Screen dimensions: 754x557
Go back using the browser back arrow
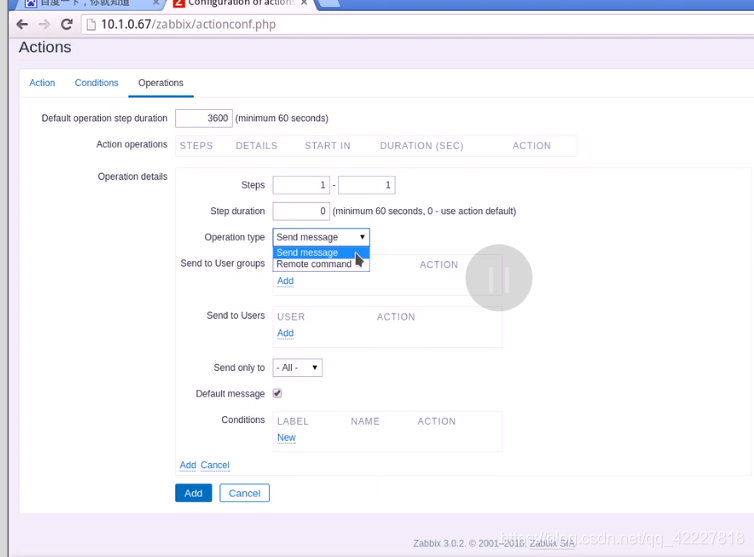[x=22, y=25]
